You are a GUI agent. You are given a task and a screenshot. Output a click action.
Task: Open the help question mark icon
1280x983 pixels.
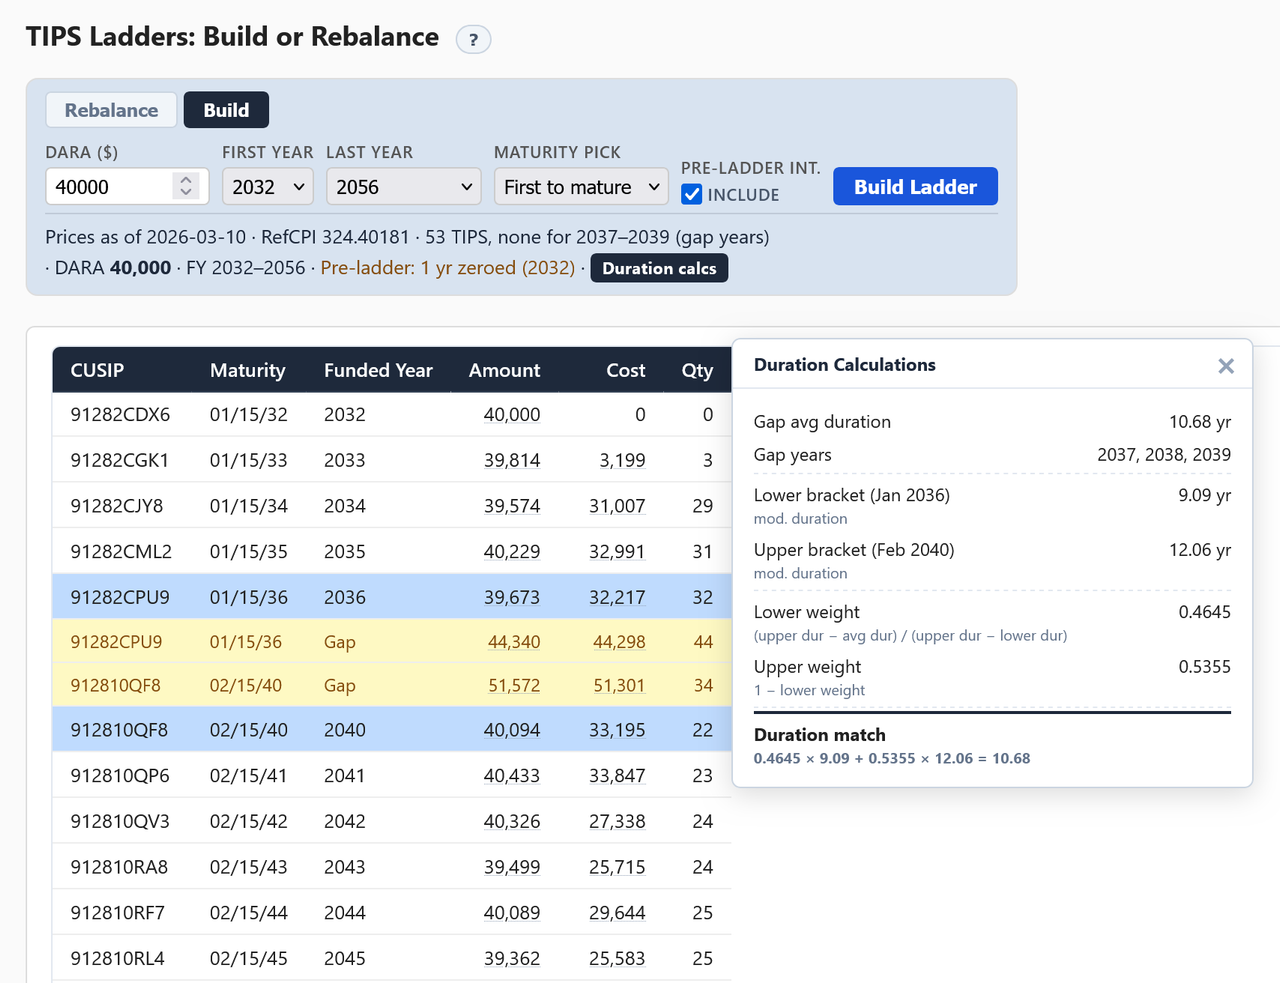(x=473, y=40)
